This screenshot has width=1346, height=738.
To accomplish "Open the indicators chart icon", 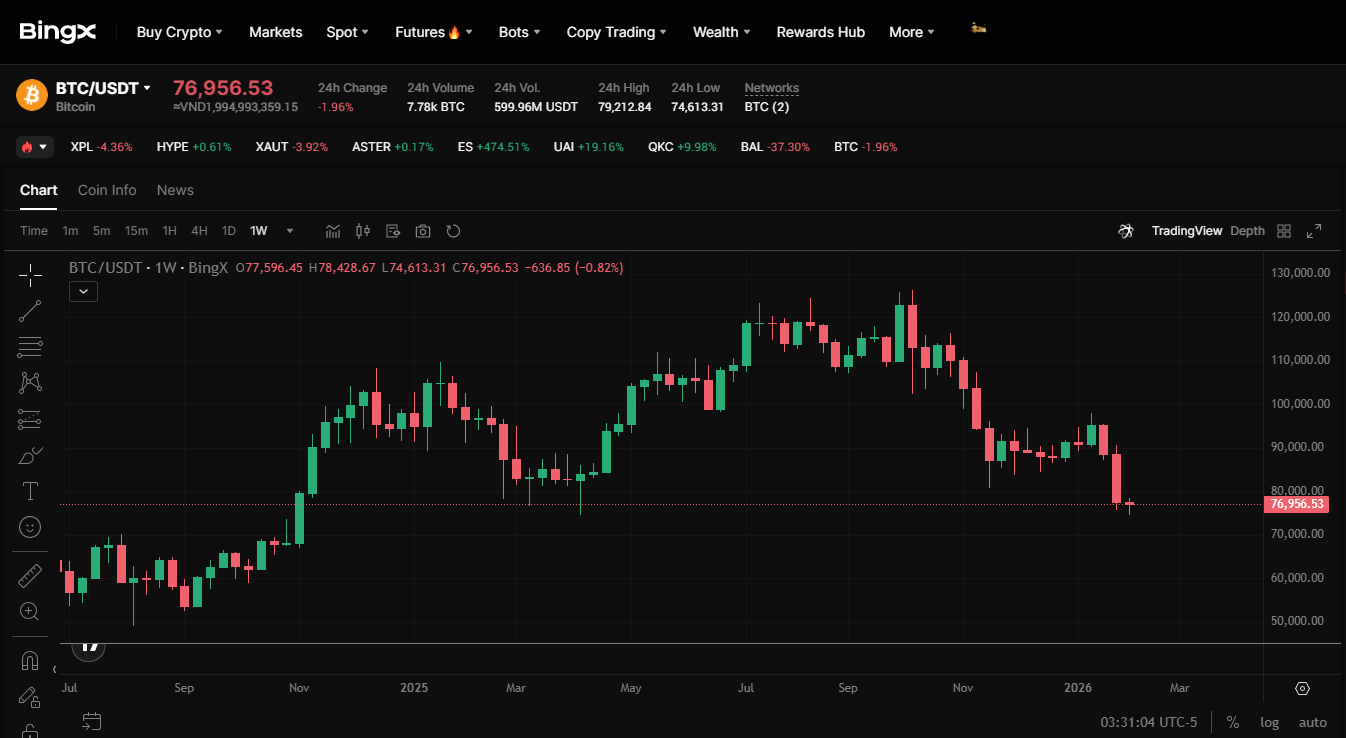I will 333,231.
